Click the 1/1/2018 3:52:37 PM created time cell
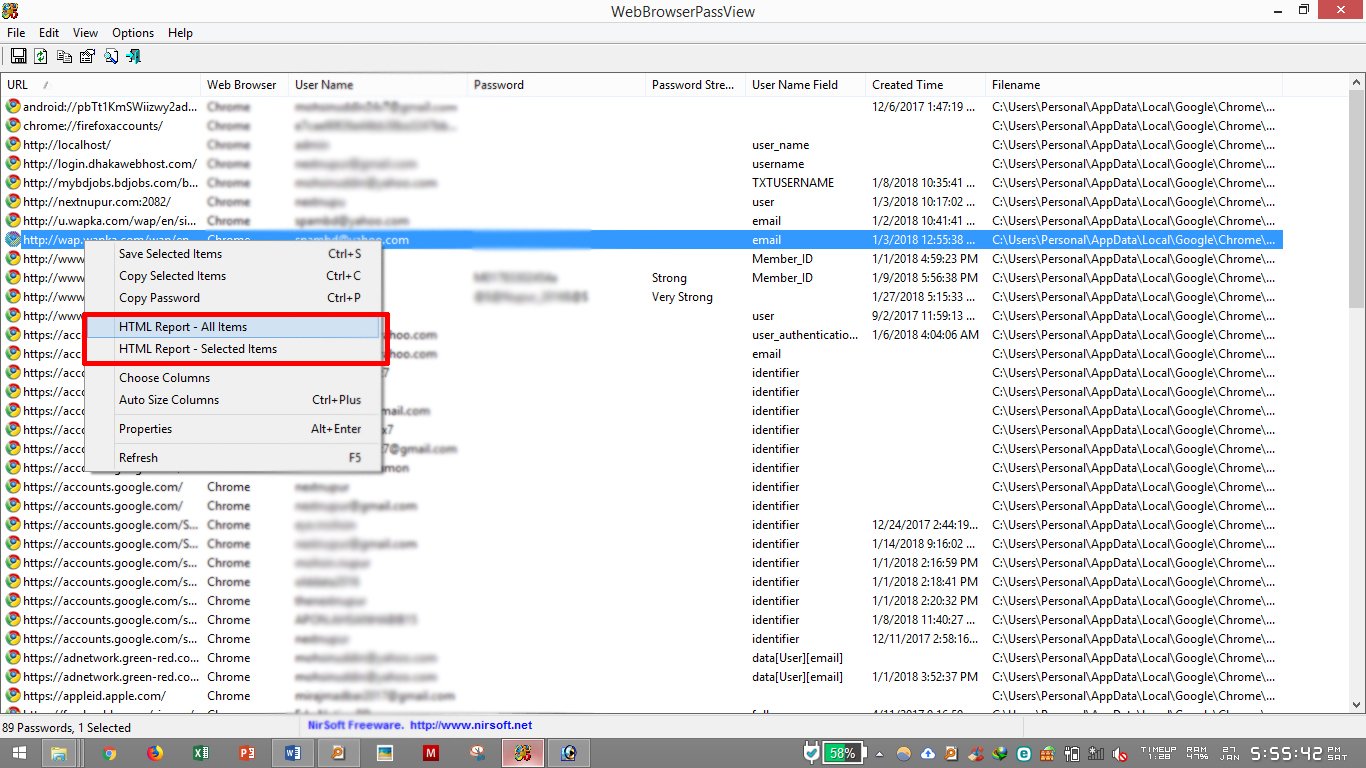1366x768 pixels. (925, 677)
